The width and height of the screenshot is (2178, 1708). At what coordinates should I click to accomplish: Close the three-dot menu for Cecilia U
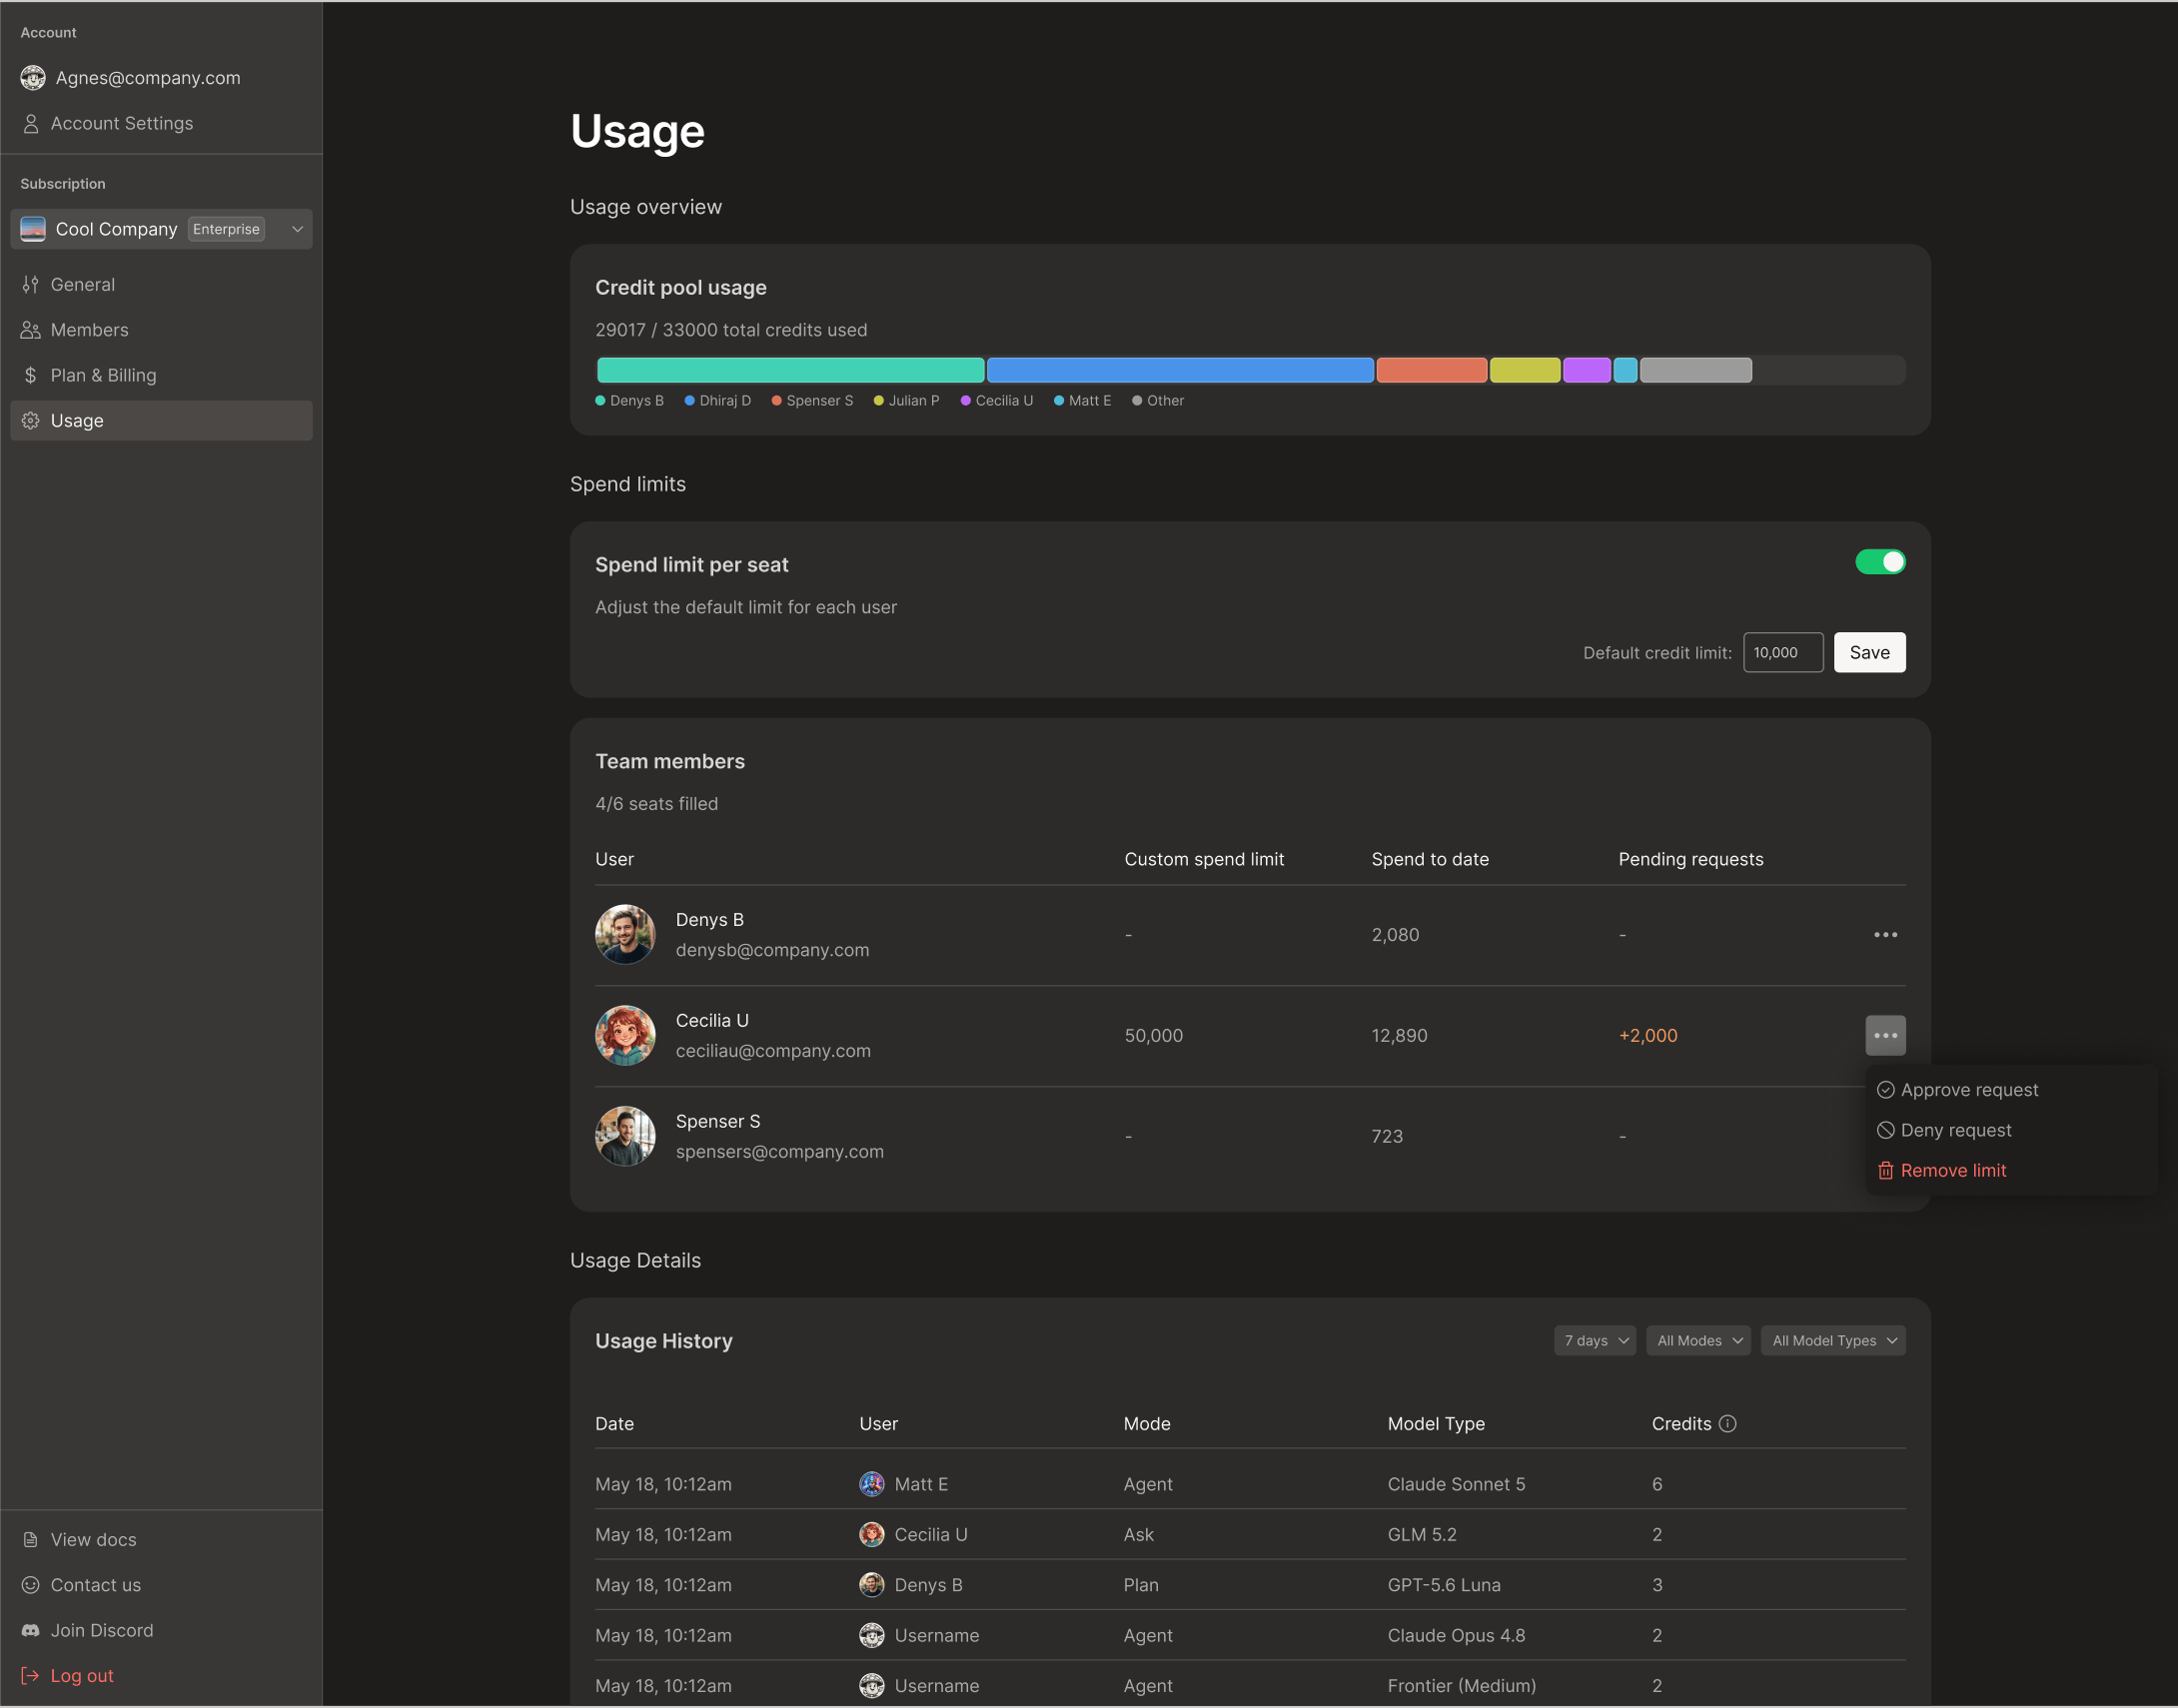pos(1885,1036)
